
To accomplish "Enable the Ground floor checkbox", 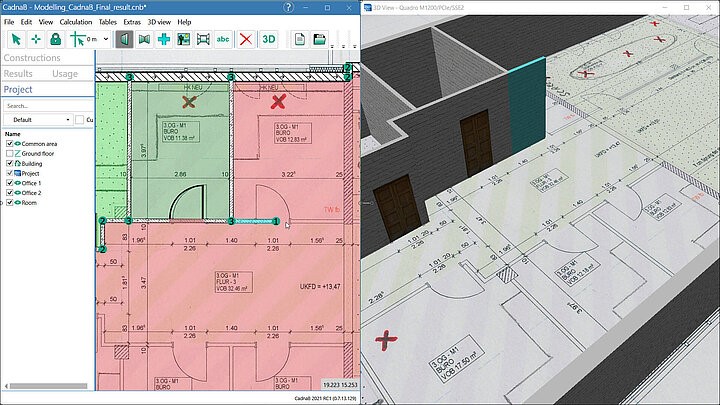I will coord(10,153).
